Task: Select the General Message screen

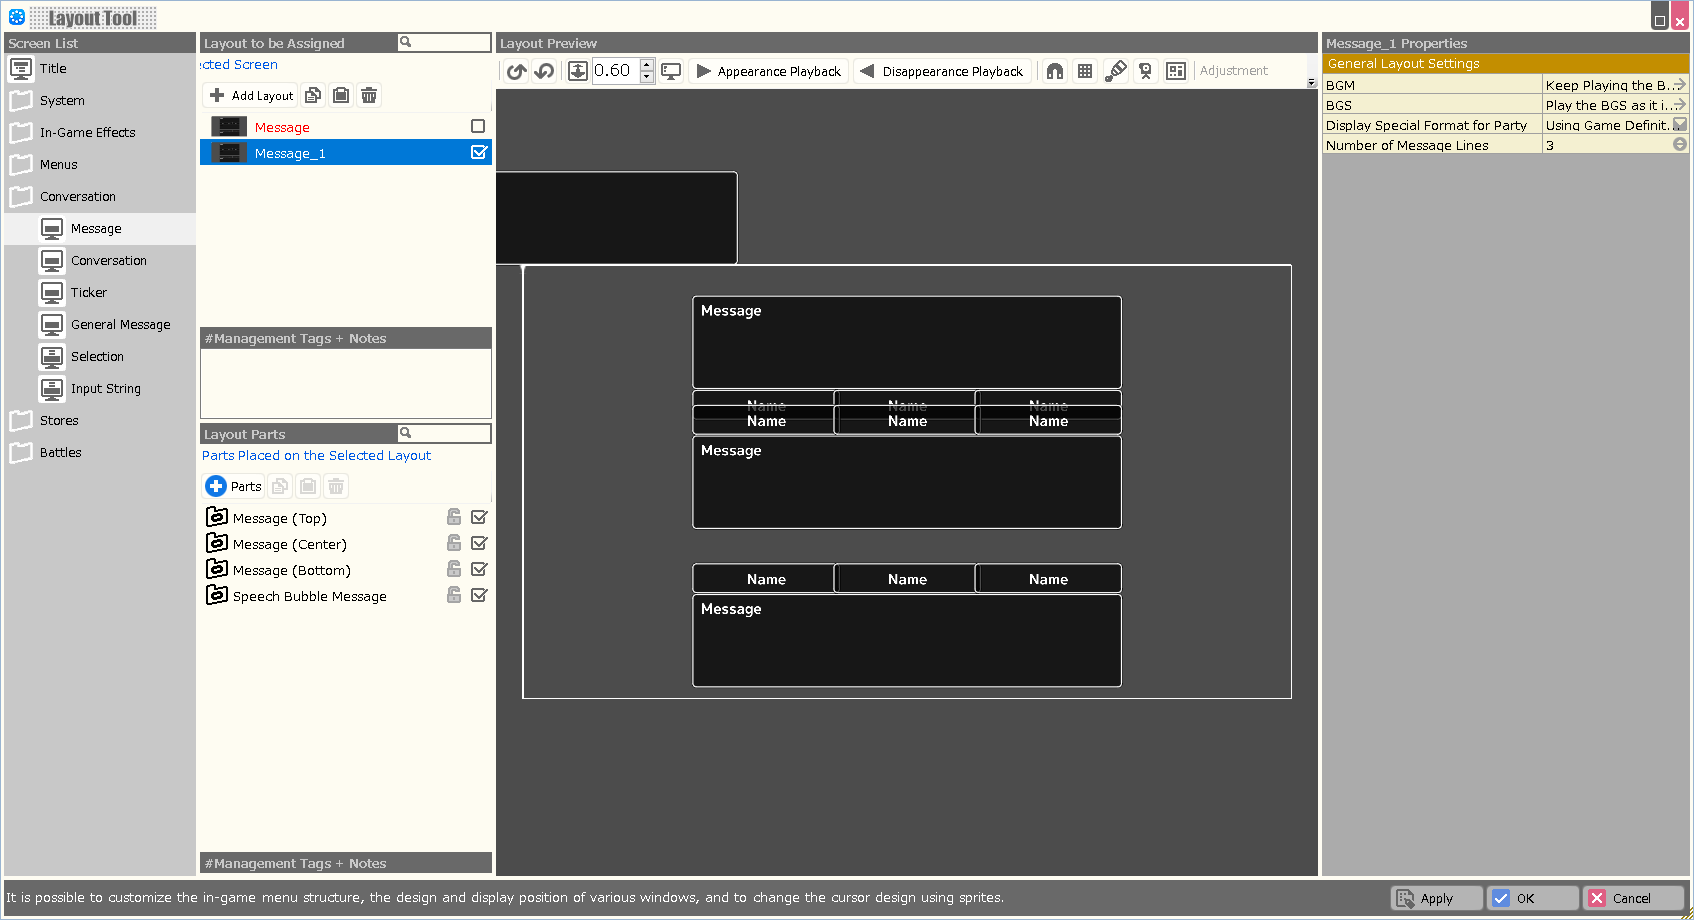Action: click(121, 325)
